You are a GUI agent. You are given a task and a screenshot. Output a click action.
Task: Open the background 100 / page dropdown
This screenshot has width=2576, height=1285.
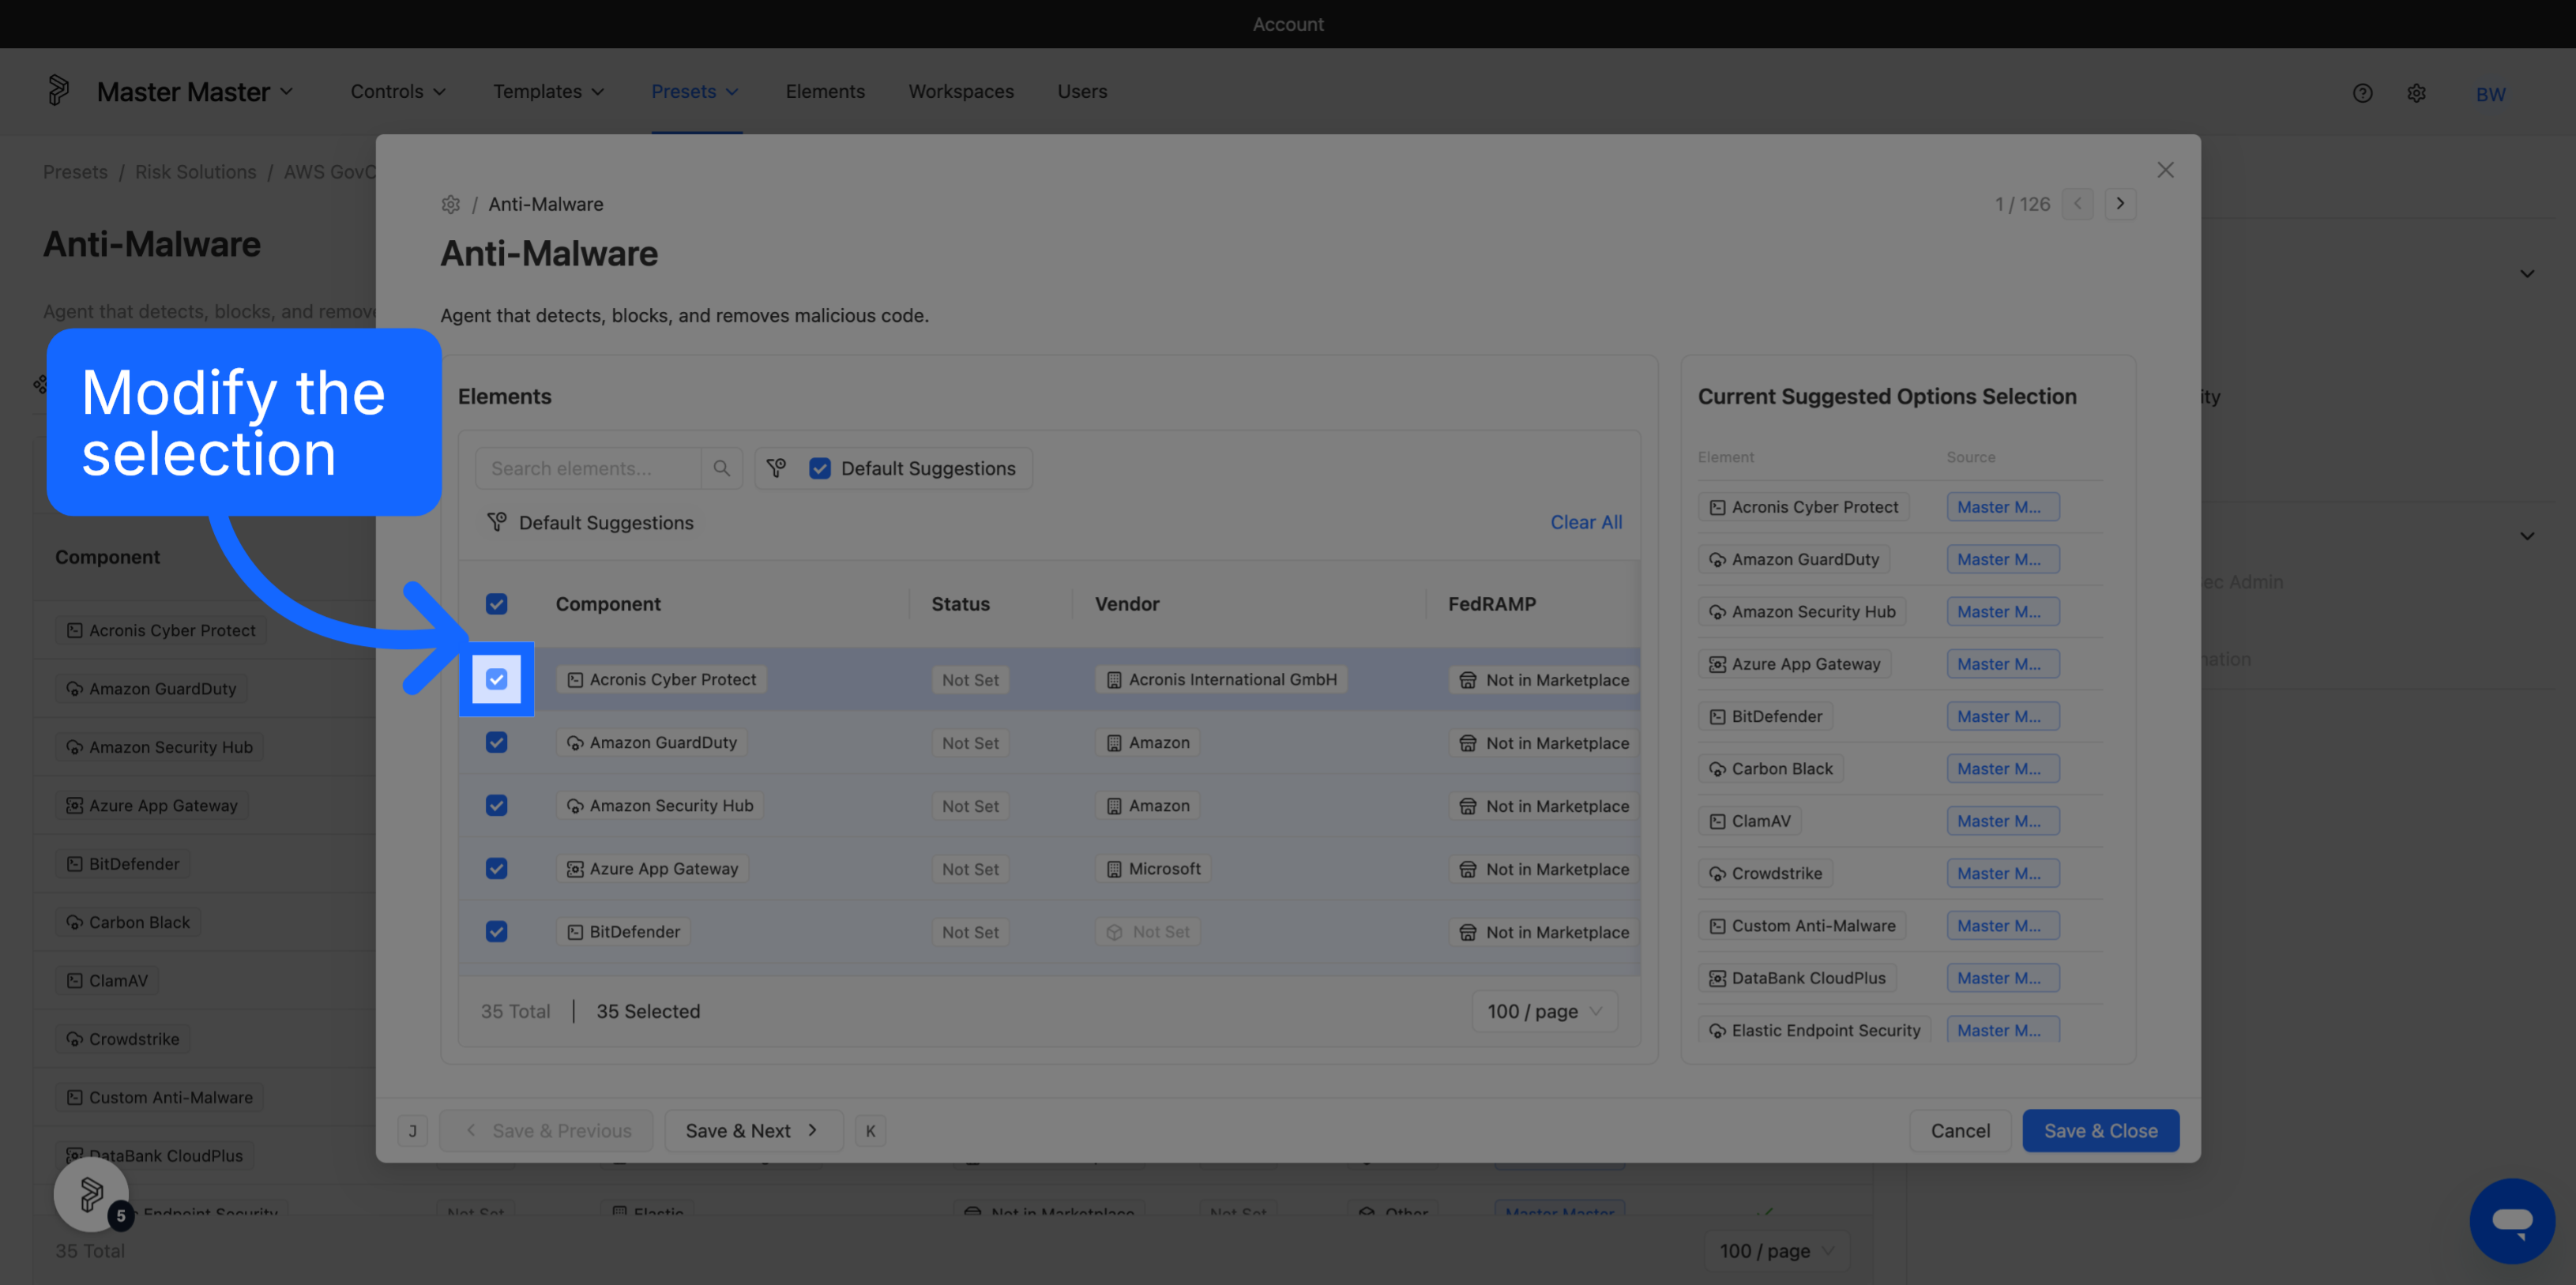coord(1777,1251)
